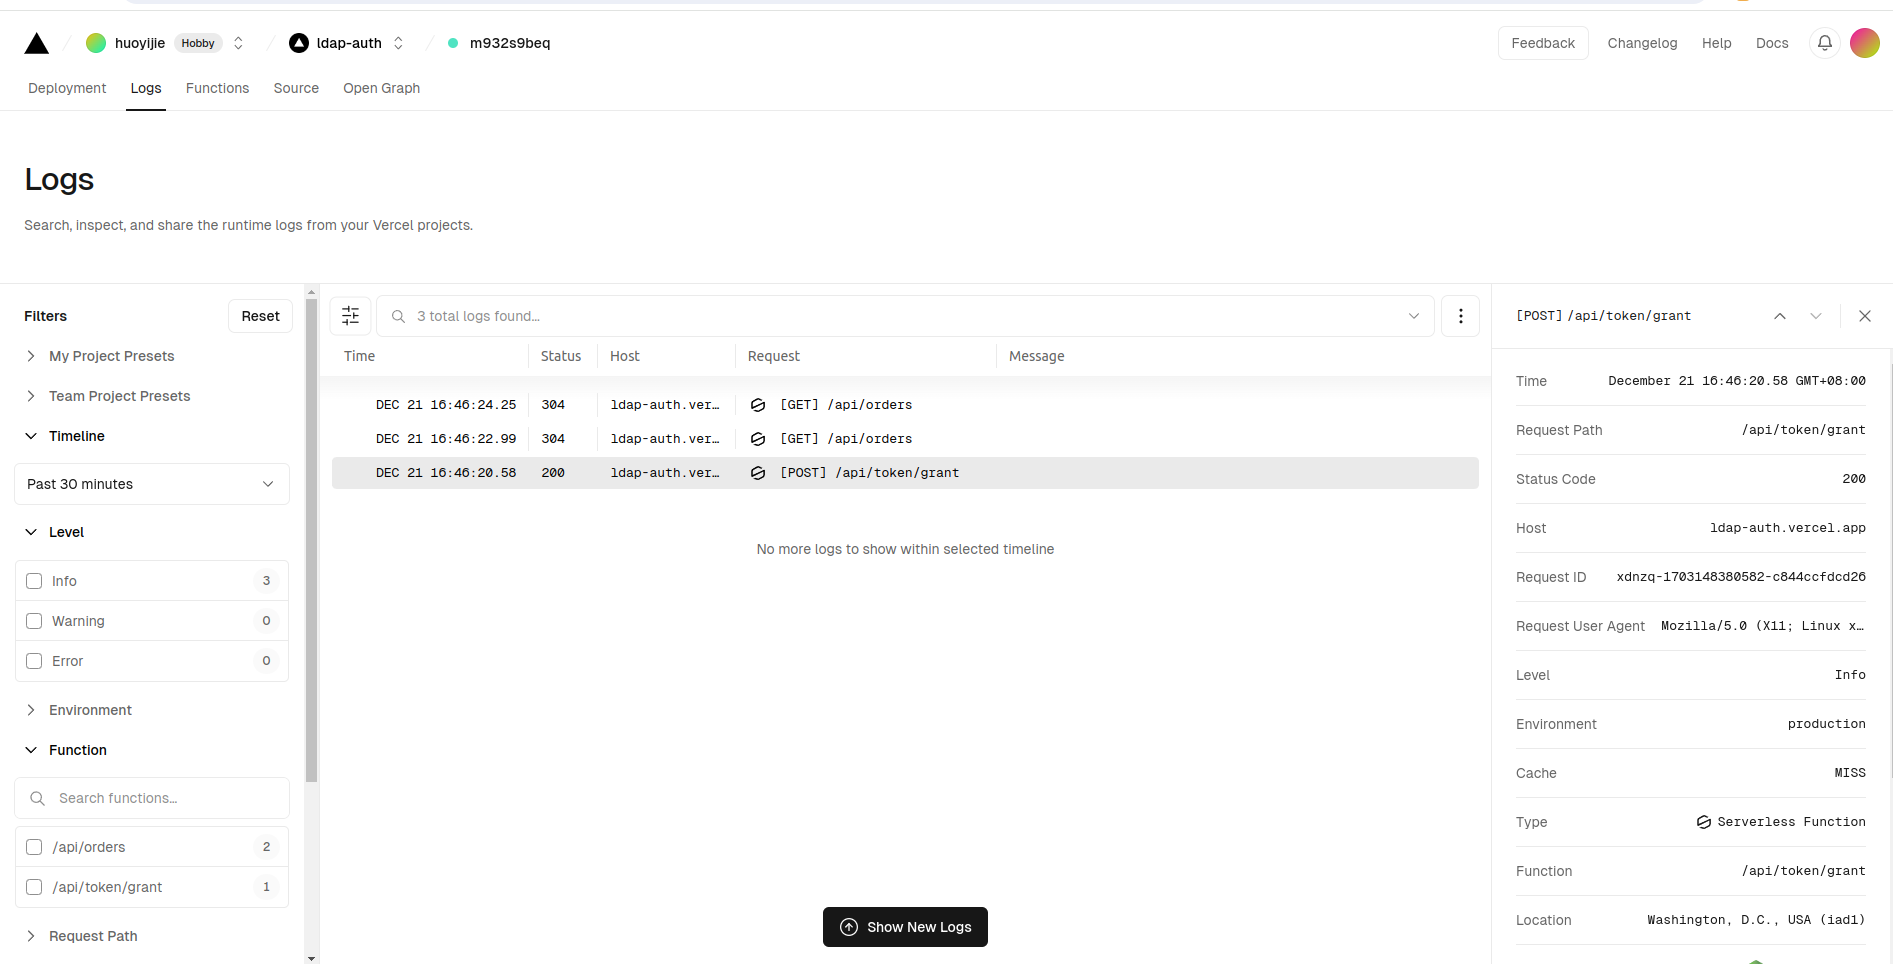
Task: Expand the Environment filter section
Action: pos(90,710)
